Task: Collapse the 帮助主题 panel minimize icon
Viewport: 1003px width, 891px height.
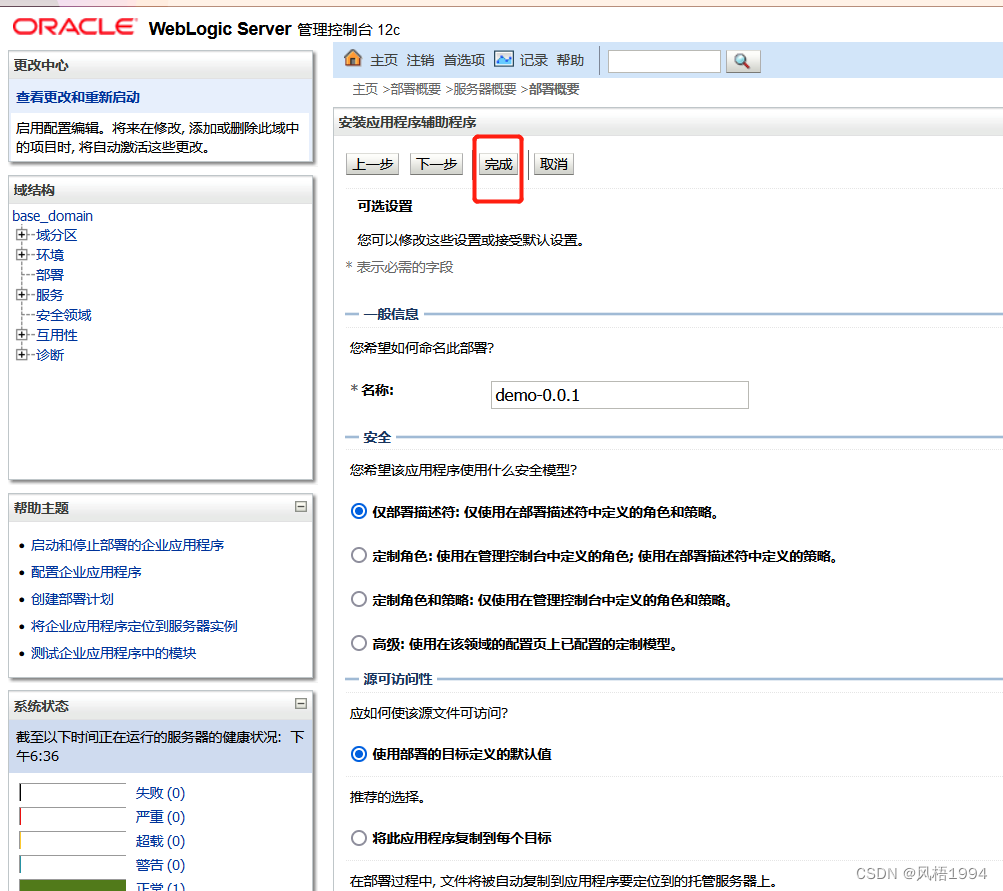Action: [x=301, y=507]
